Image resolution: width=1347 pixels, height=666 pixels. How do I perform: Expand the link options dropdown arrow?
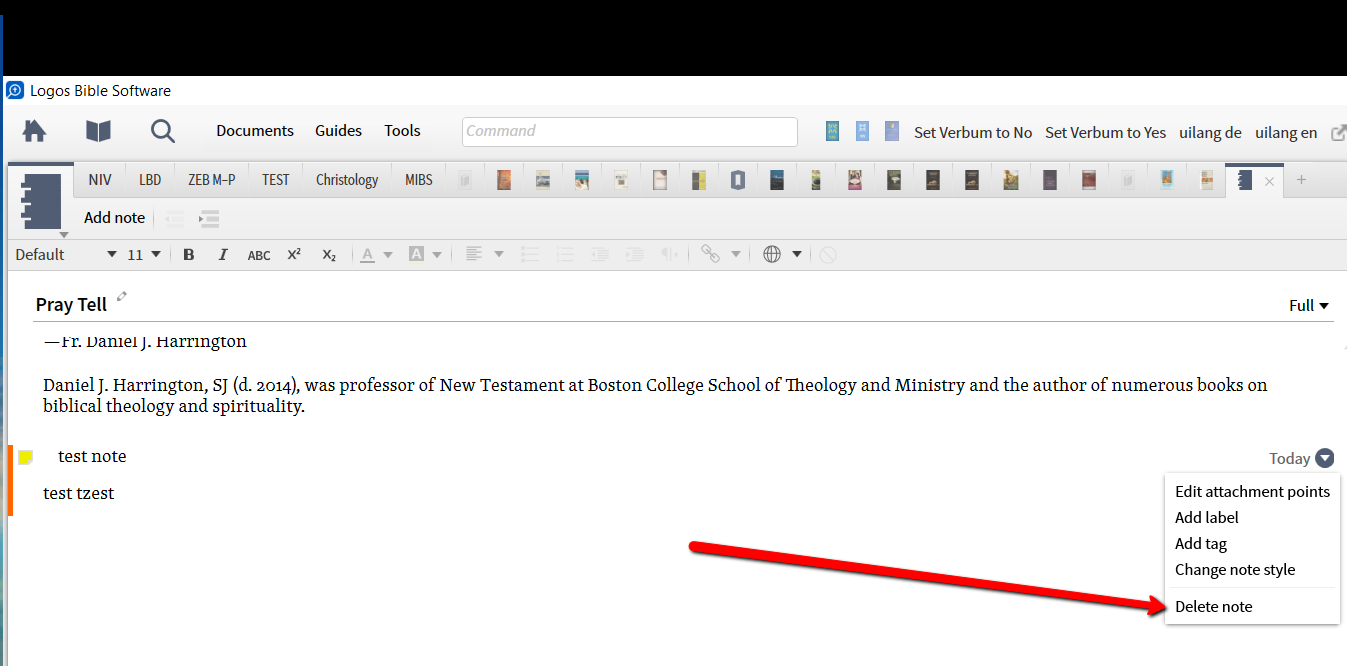coord(736,255)
